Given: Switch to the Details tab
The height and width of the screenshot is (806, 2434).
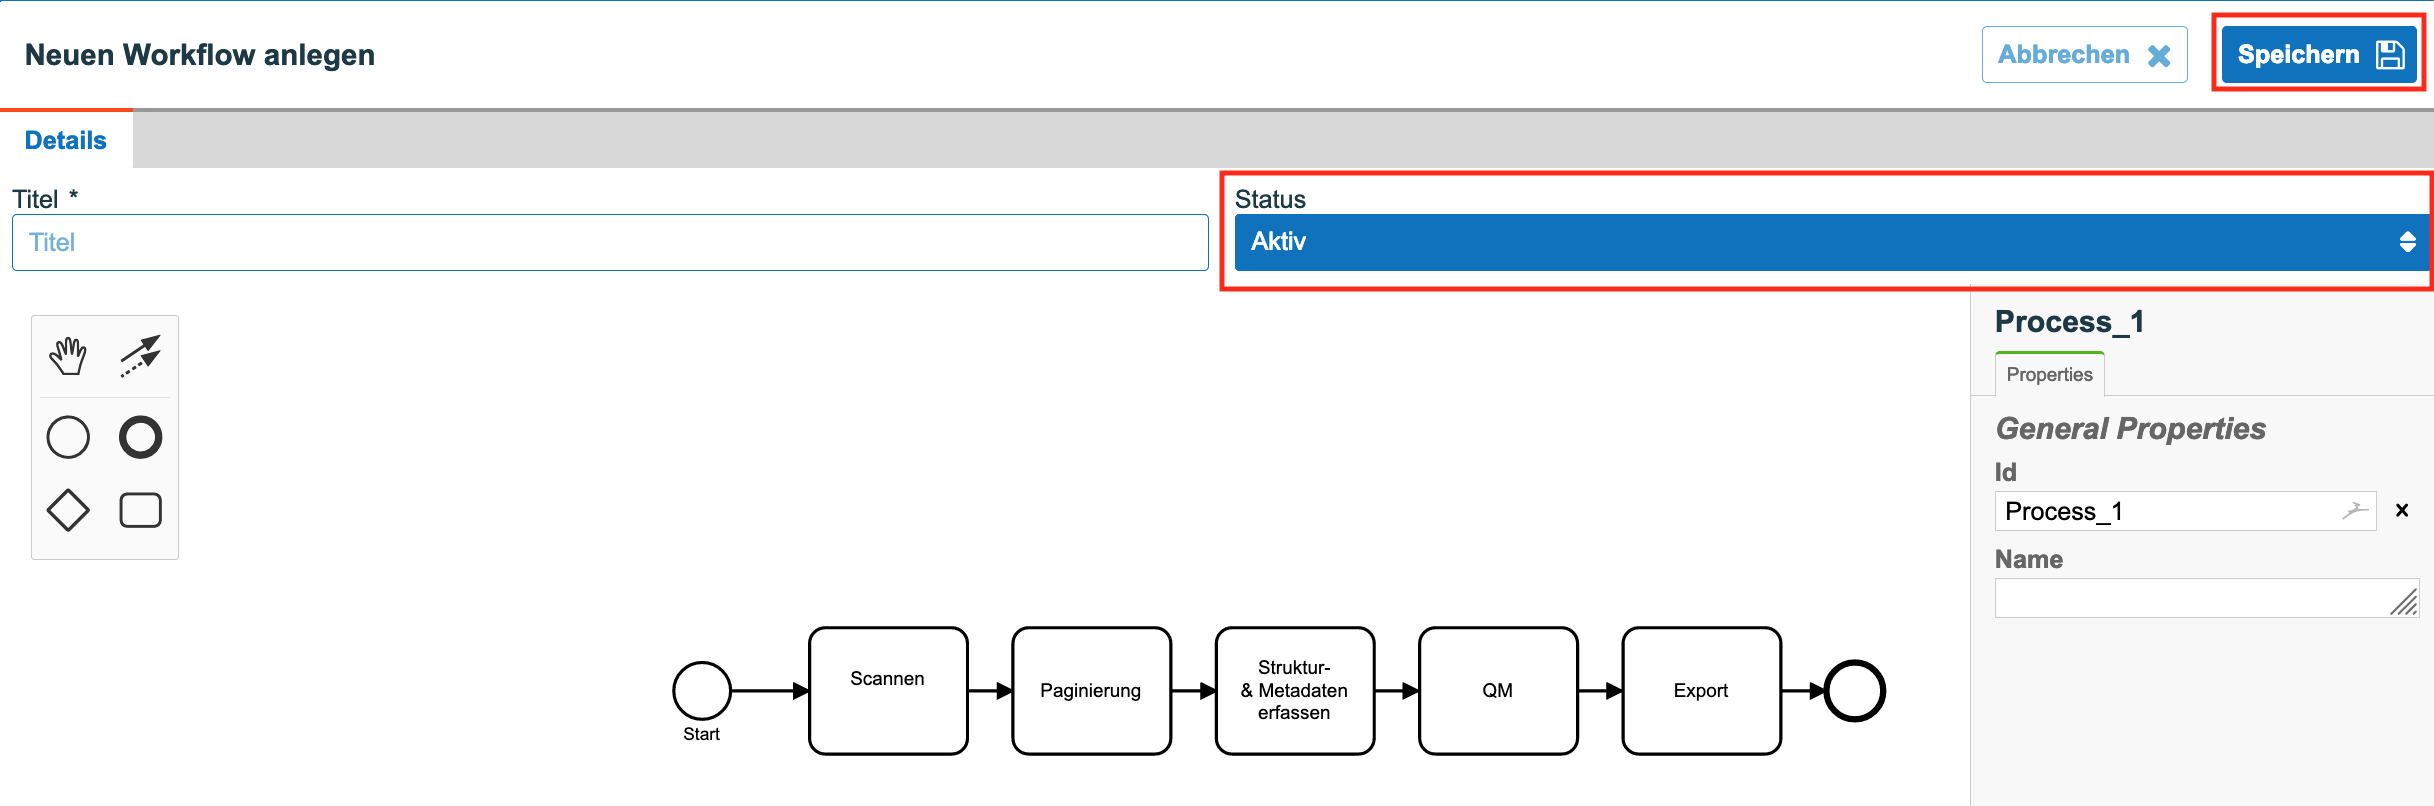Looking at the screenshot, I should click(66, 140).
